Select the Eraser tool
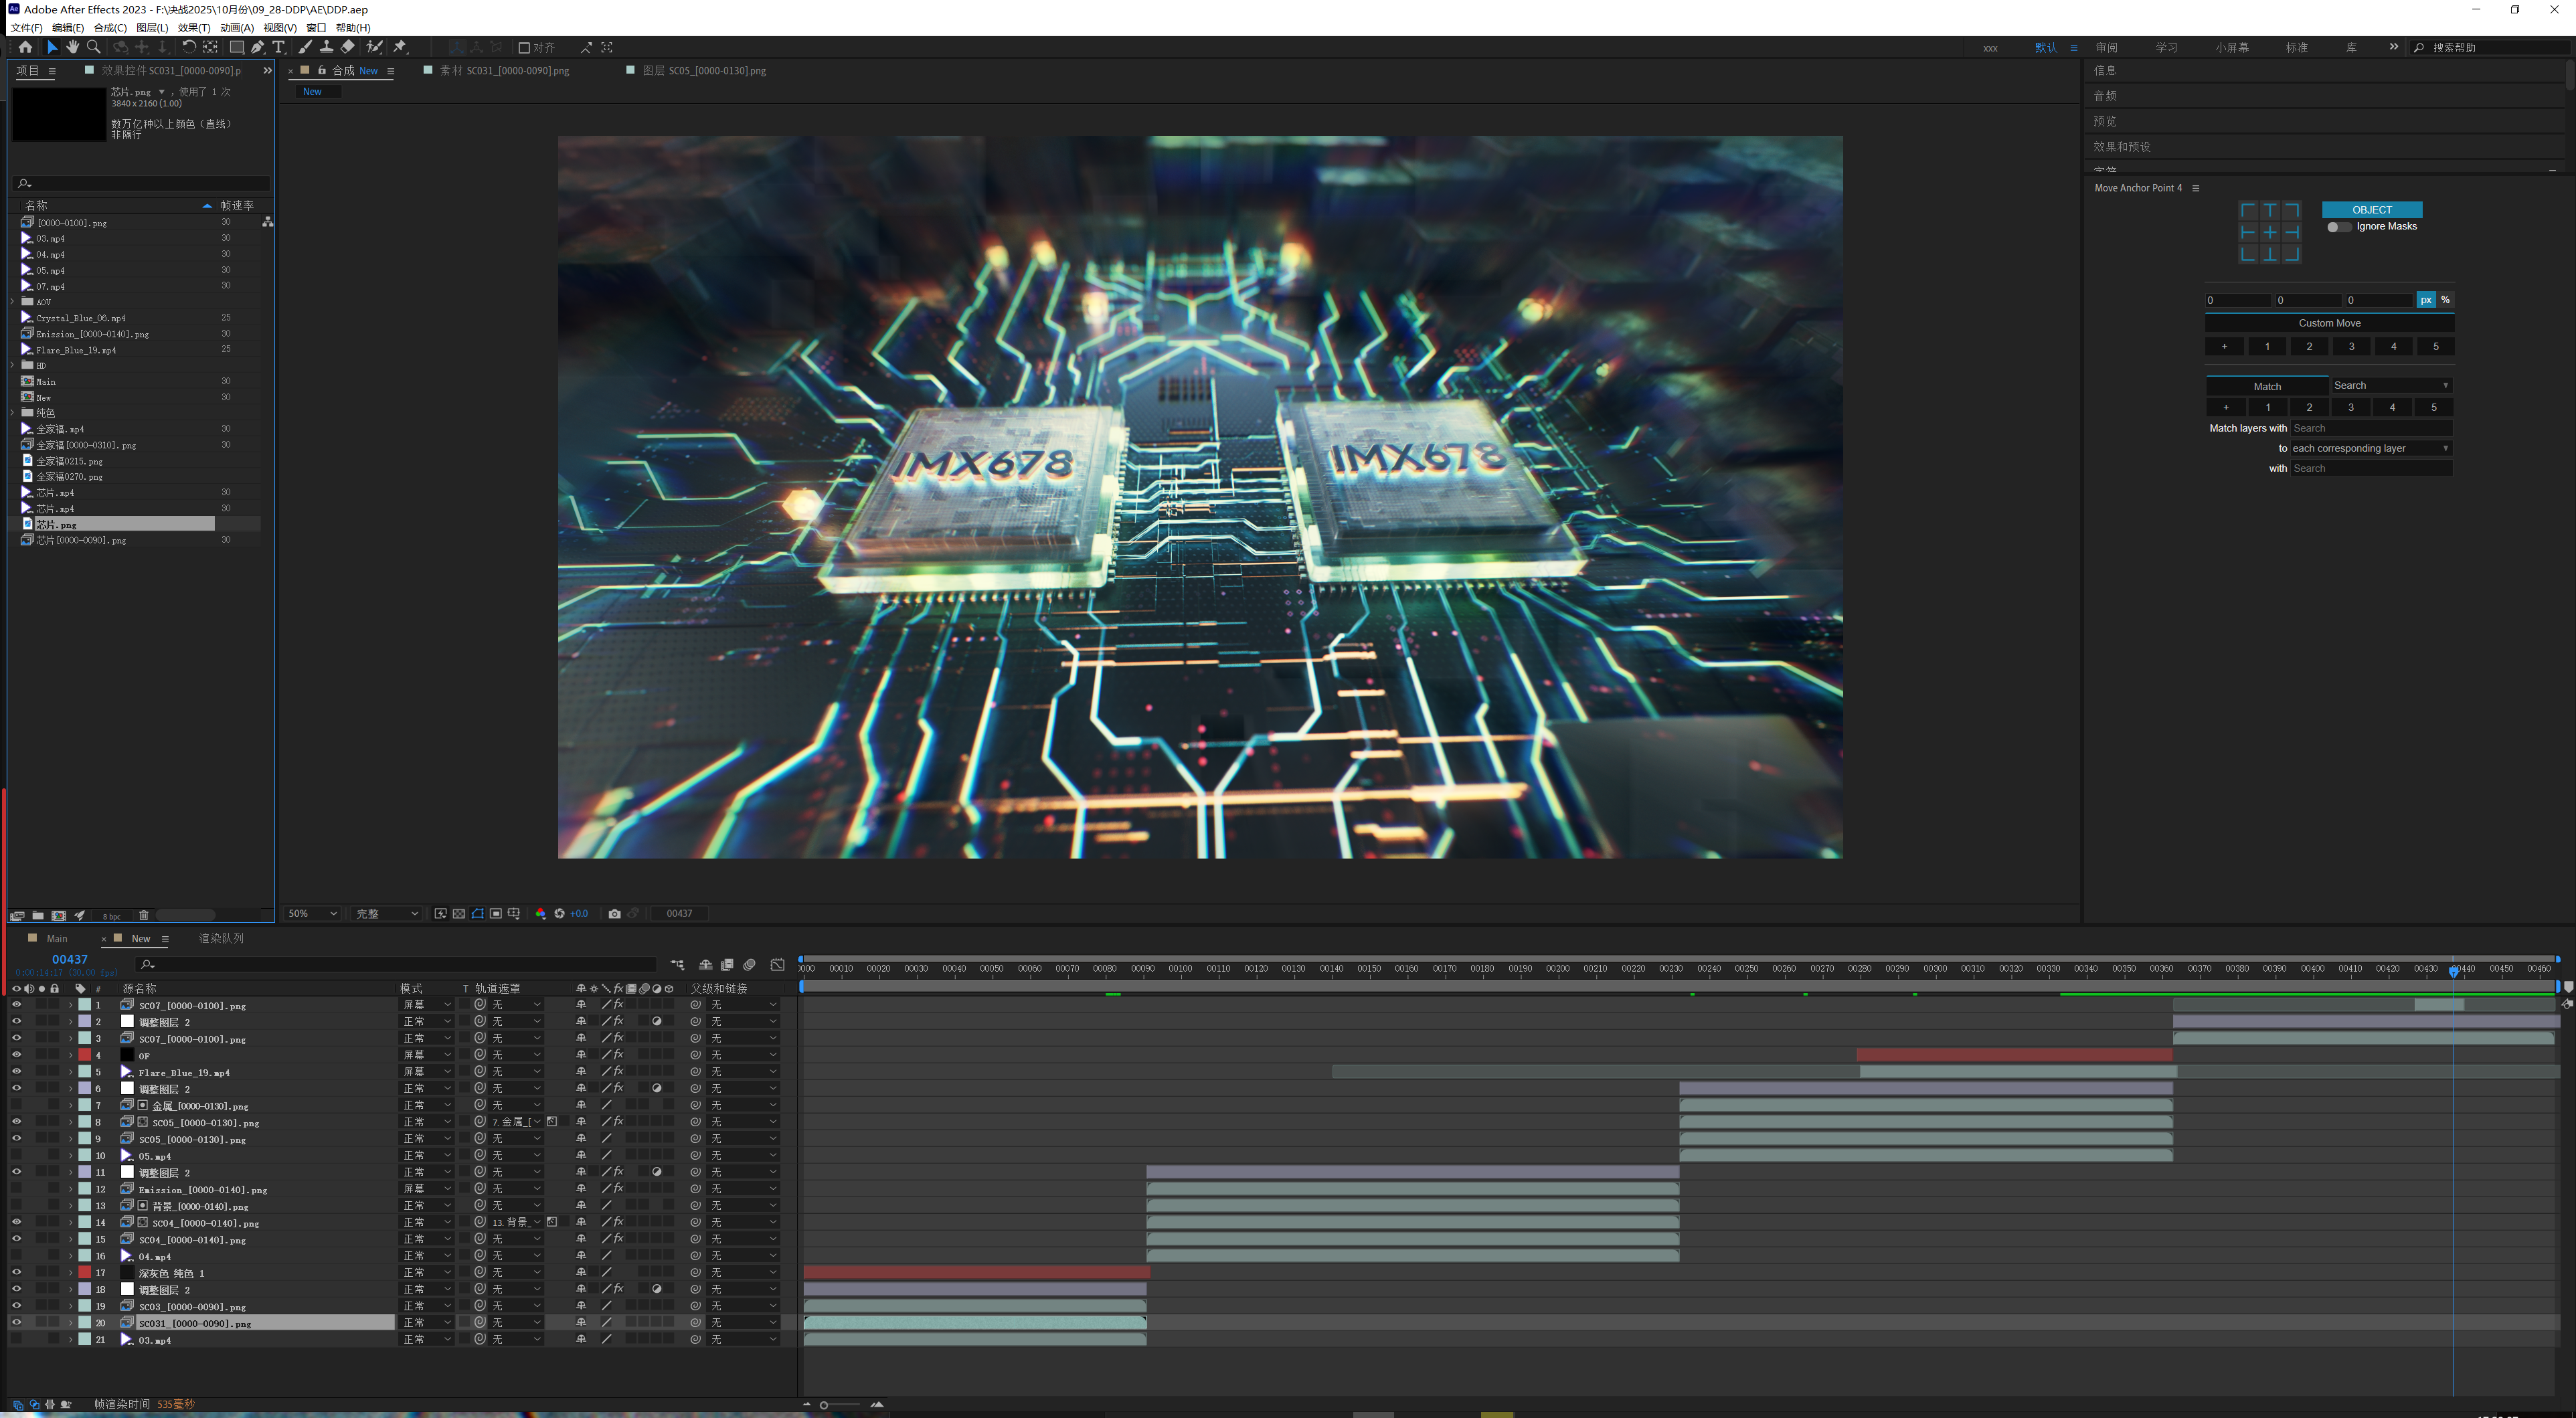Viewport: 2576px width, 1418px height. [347, 47]
